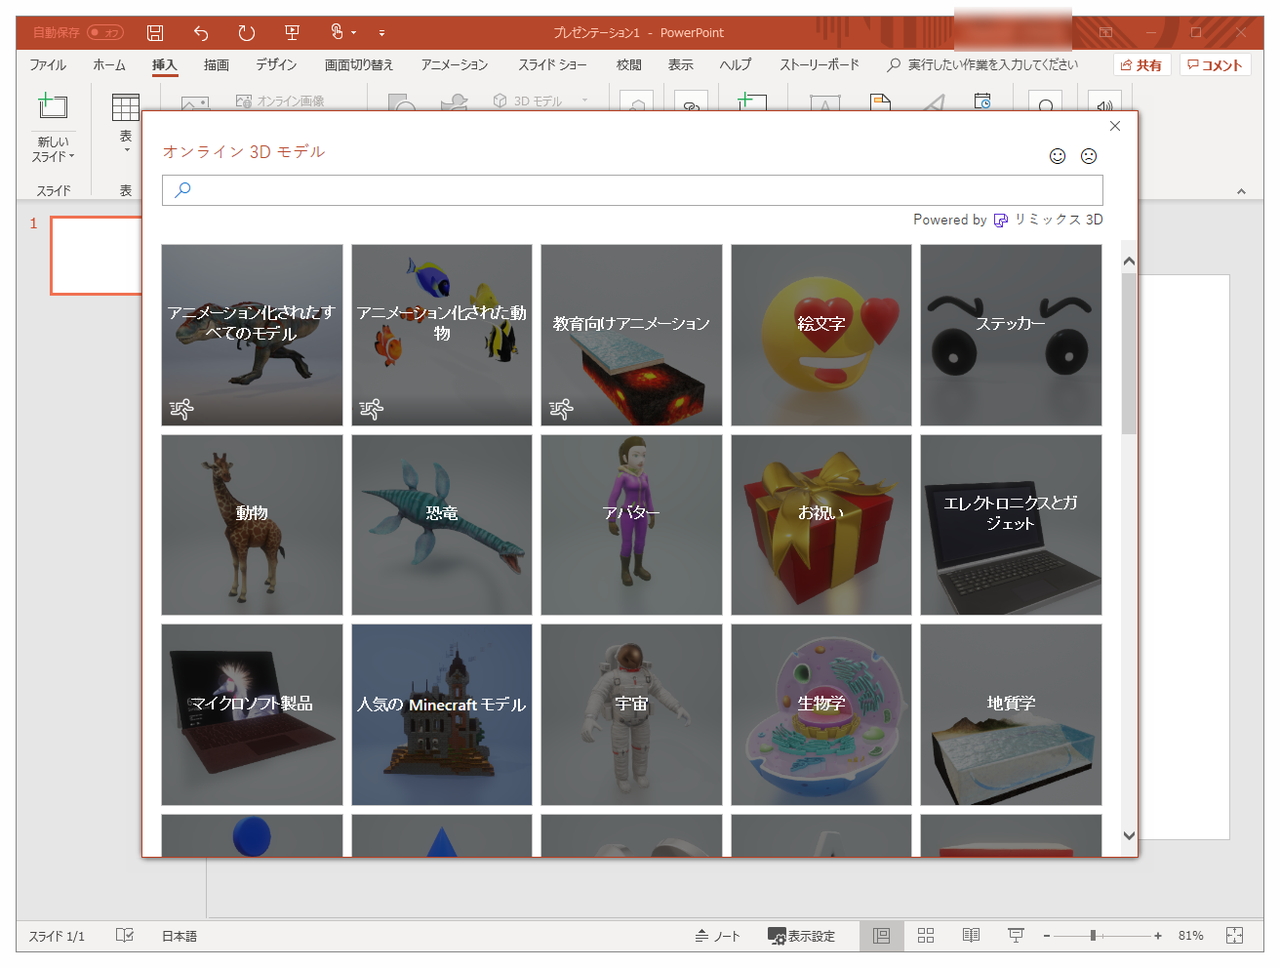Switch to the ホーム tab

109,65
